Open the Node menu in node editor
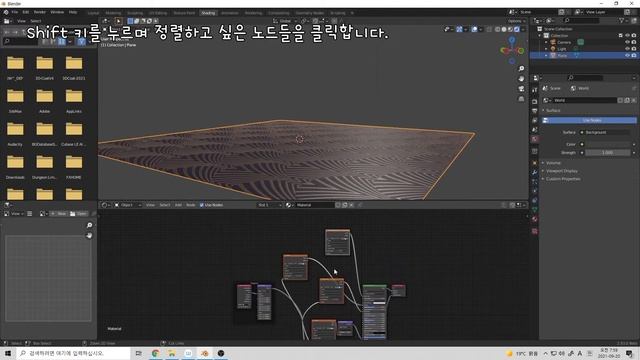 191,205
